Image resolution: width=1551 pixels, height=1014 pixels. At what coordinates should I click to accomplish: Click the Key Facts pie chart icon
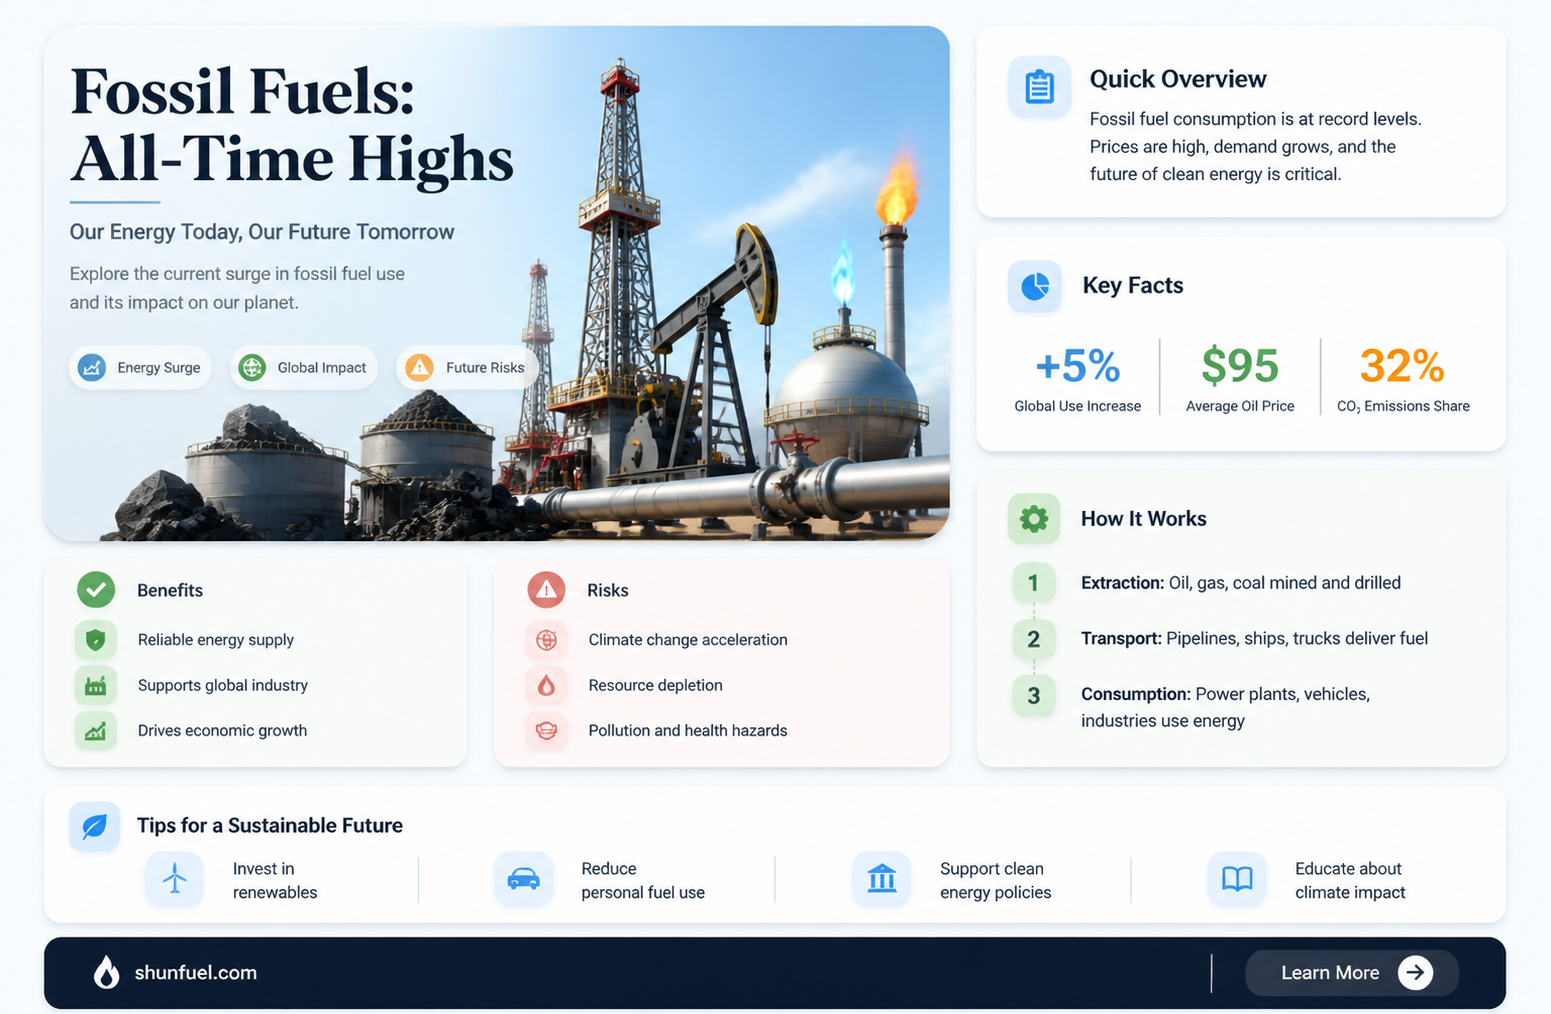(x=1035, y=287)
